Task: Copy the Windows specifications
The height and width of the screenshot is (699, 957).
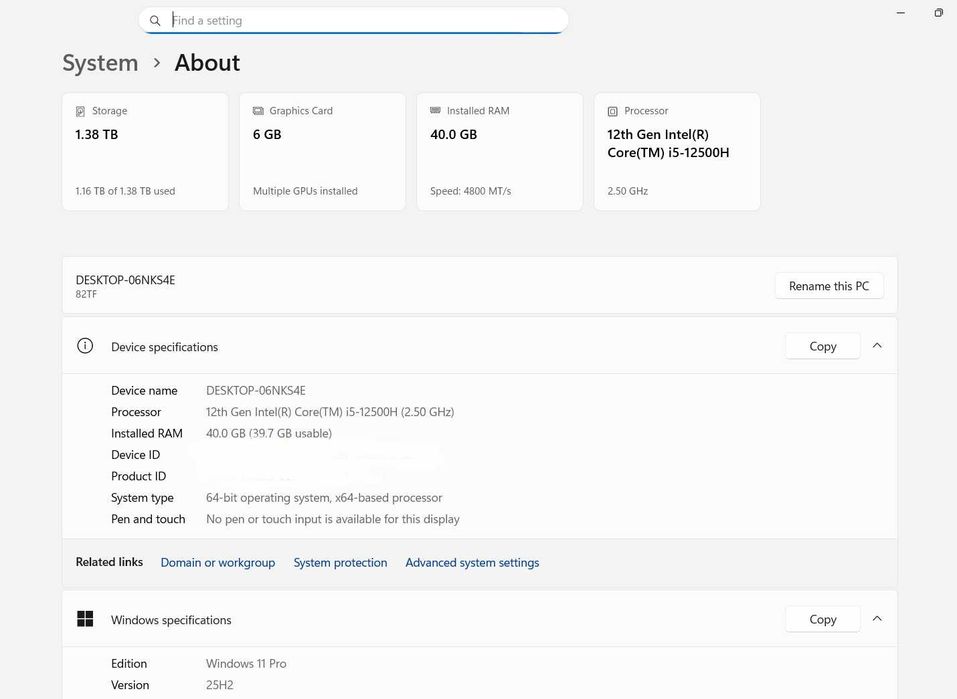Action: 822,619
